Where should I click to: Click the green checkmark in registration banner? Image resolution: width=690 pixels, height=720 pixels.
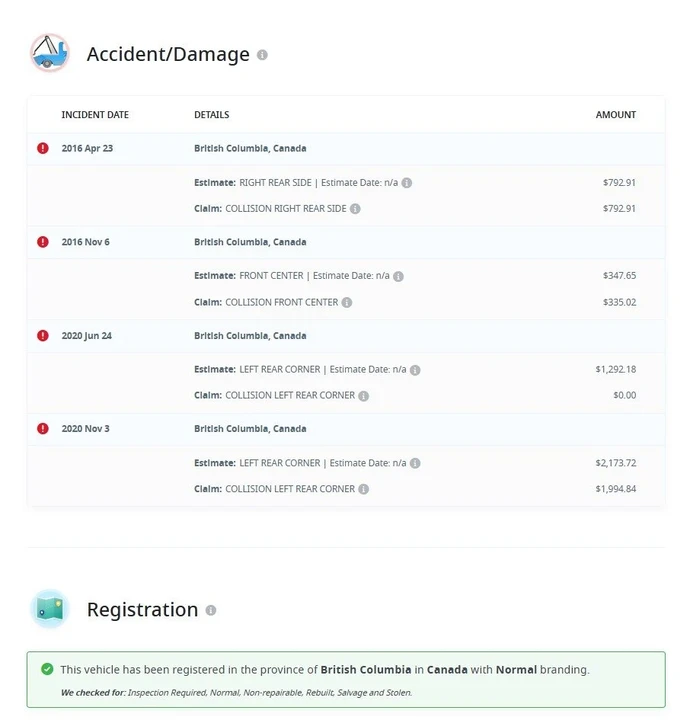47,669
